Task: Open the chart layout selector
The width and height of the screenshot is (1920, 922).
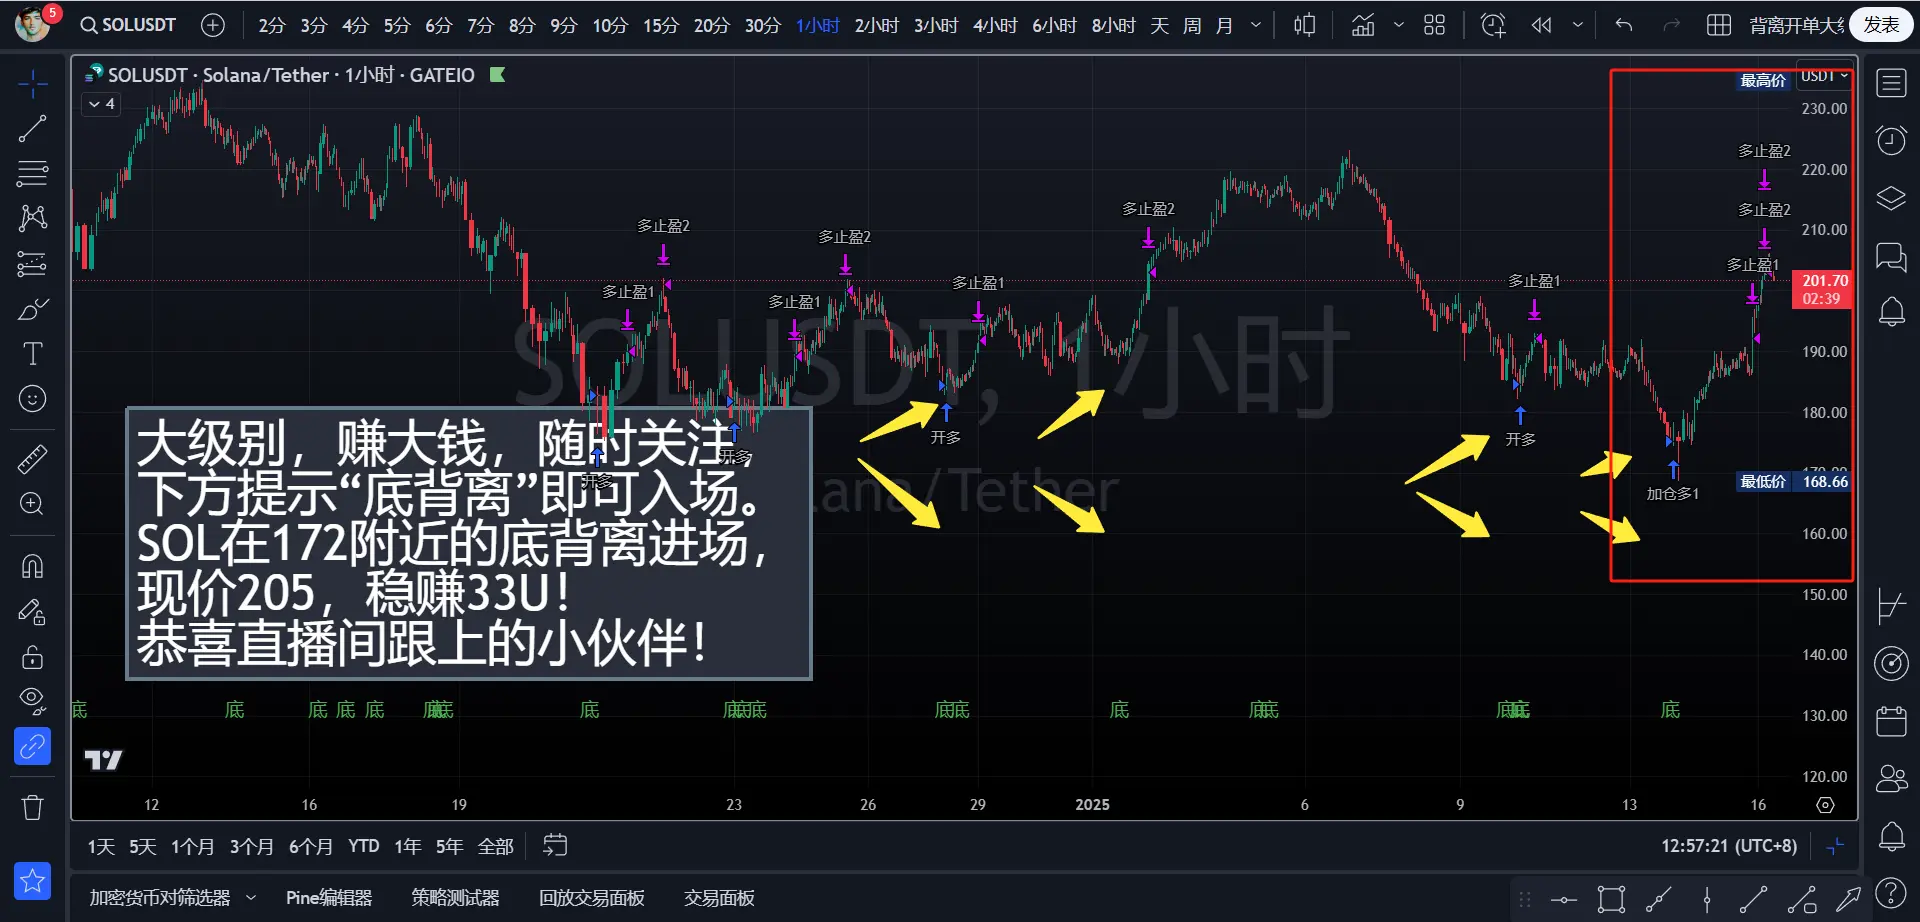Action: point(1719,25)
